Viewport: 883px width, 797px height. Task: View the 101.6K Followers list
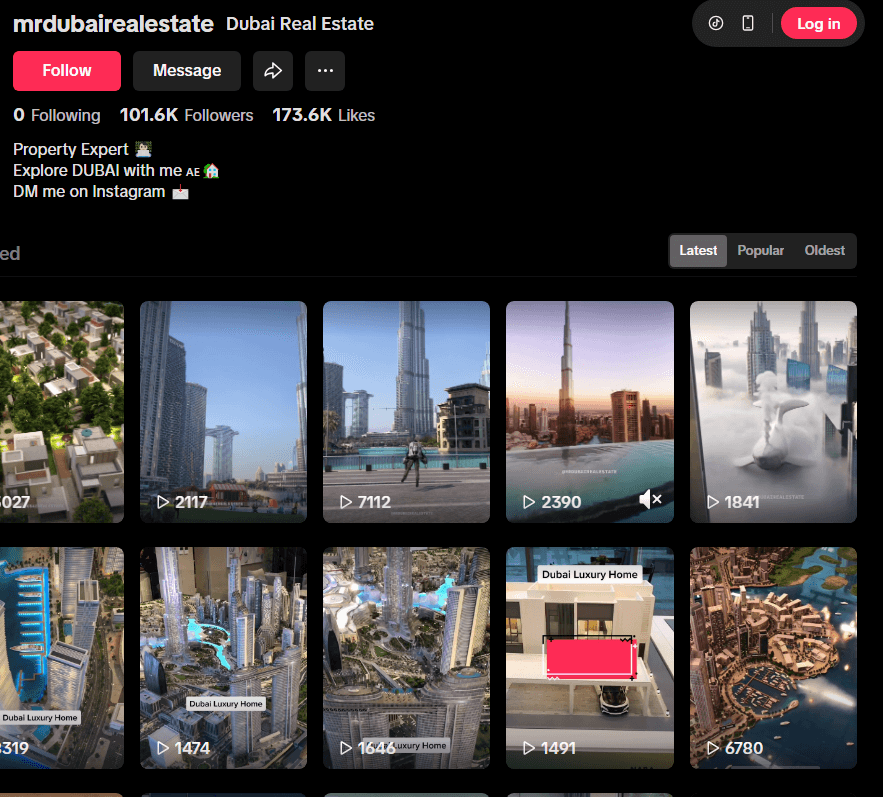(186, 115)
